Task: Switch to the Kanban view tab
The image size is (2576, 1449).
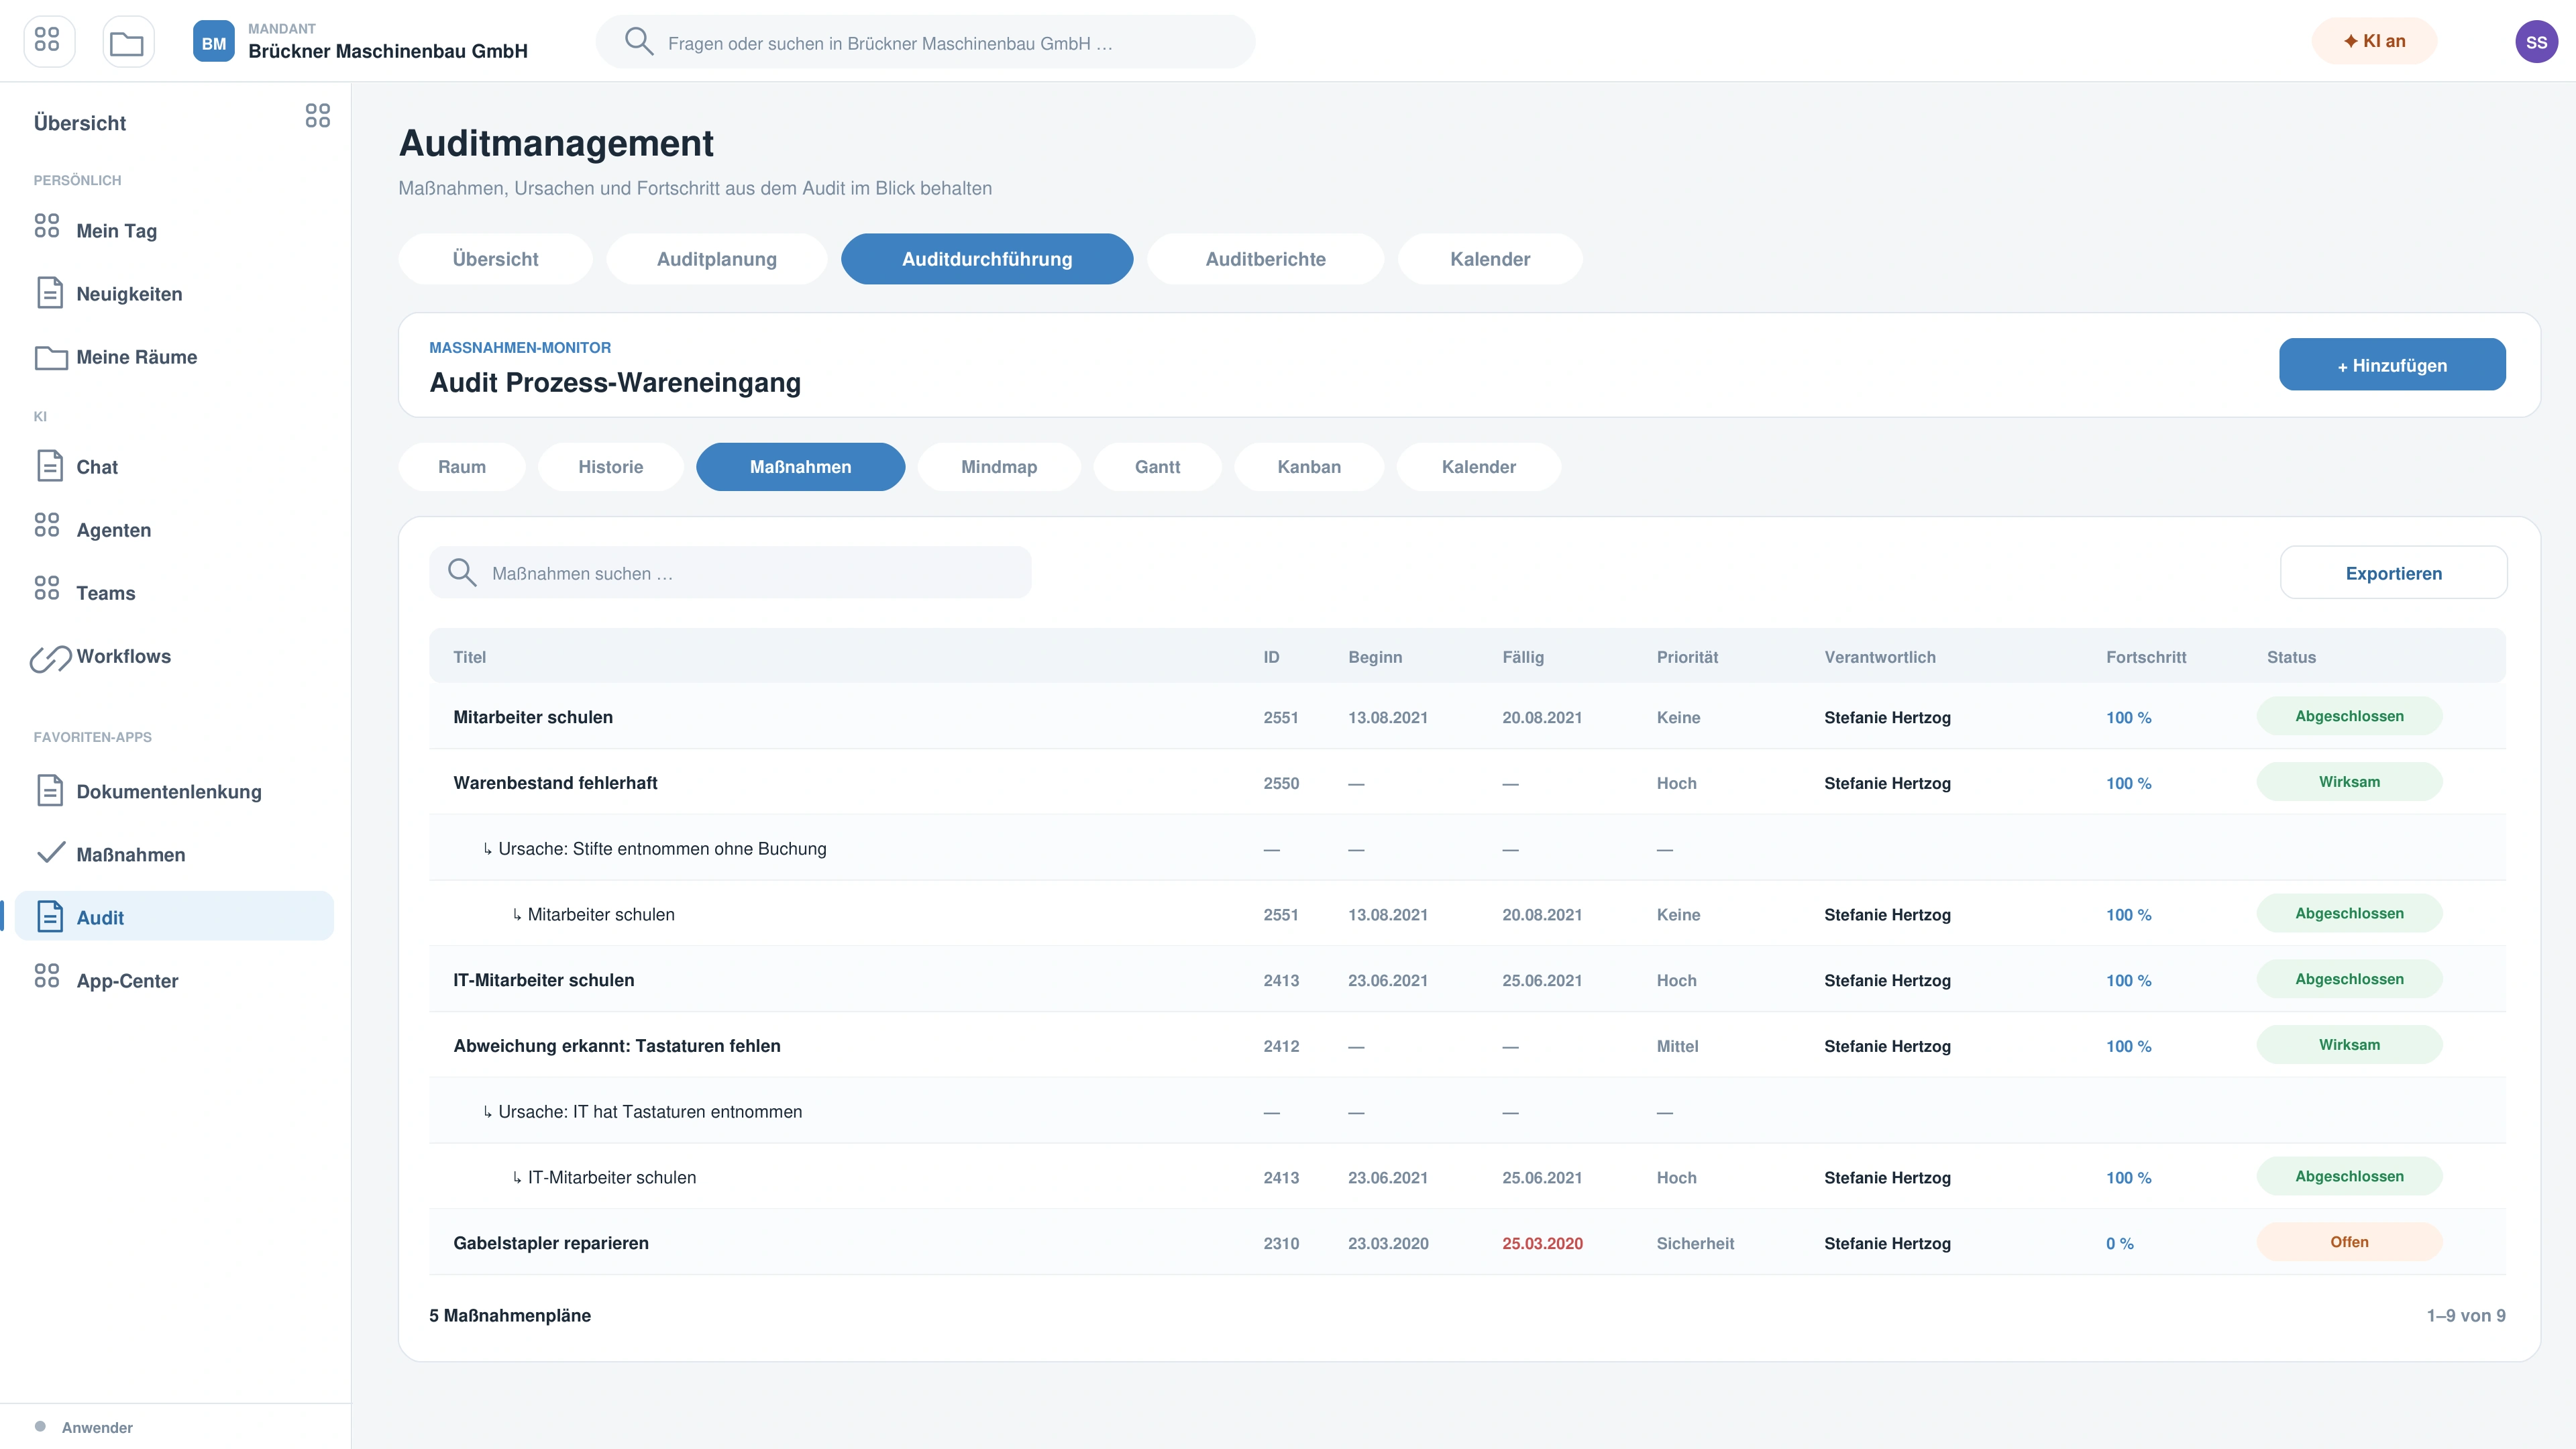Action: click(1309, 467)
